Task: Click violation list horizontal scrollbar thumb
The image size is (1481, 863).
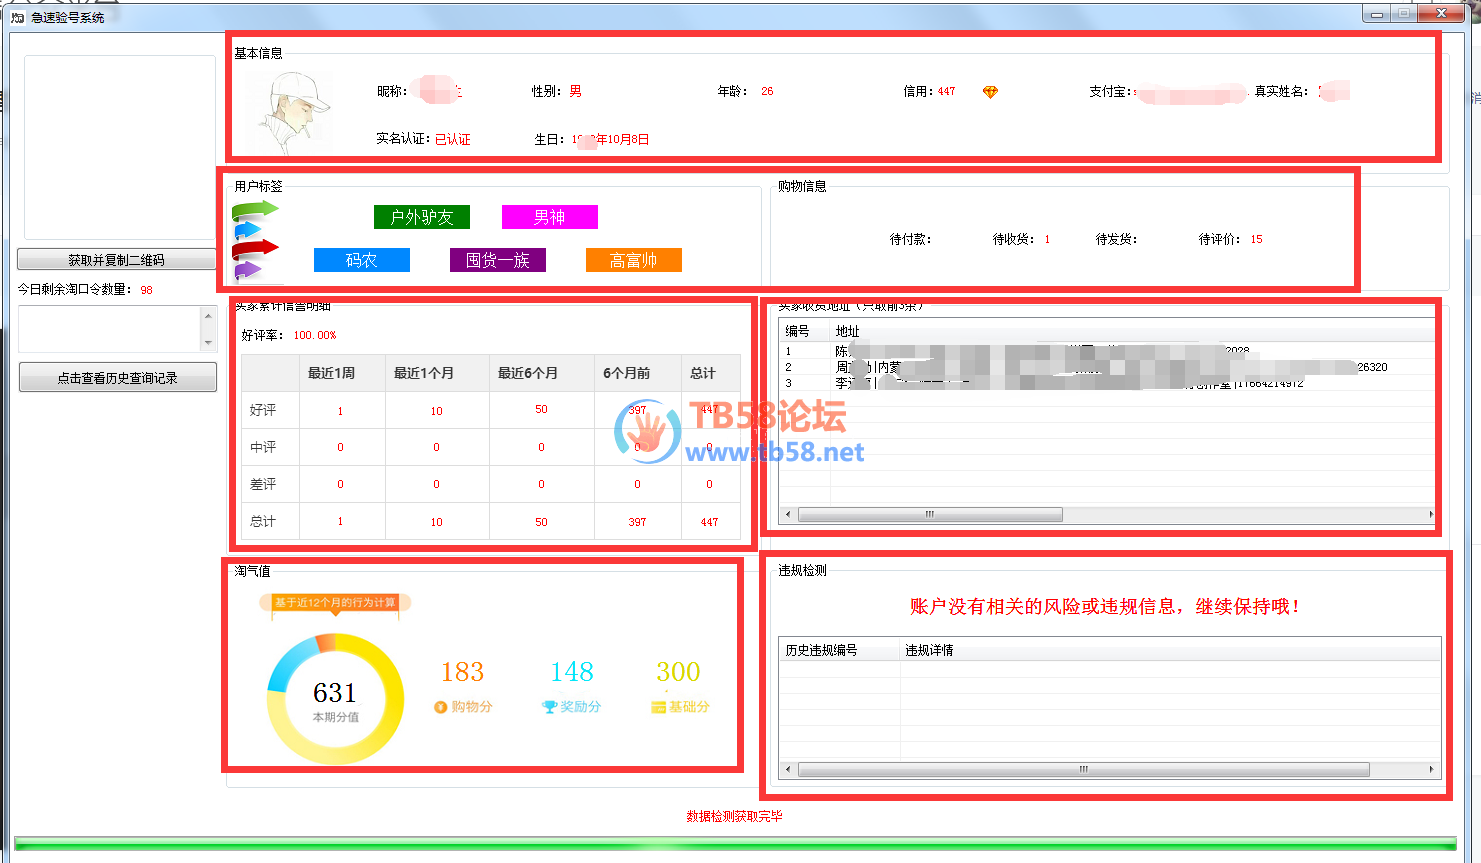Action: (x=1083, y=769)
